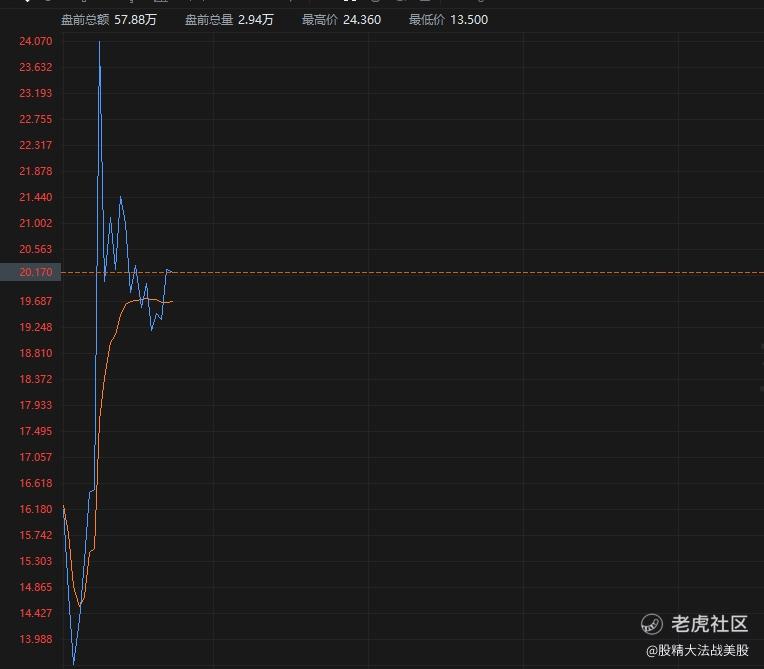
Task: Click the 13.988 price axis label
Action: pos(36,639)
